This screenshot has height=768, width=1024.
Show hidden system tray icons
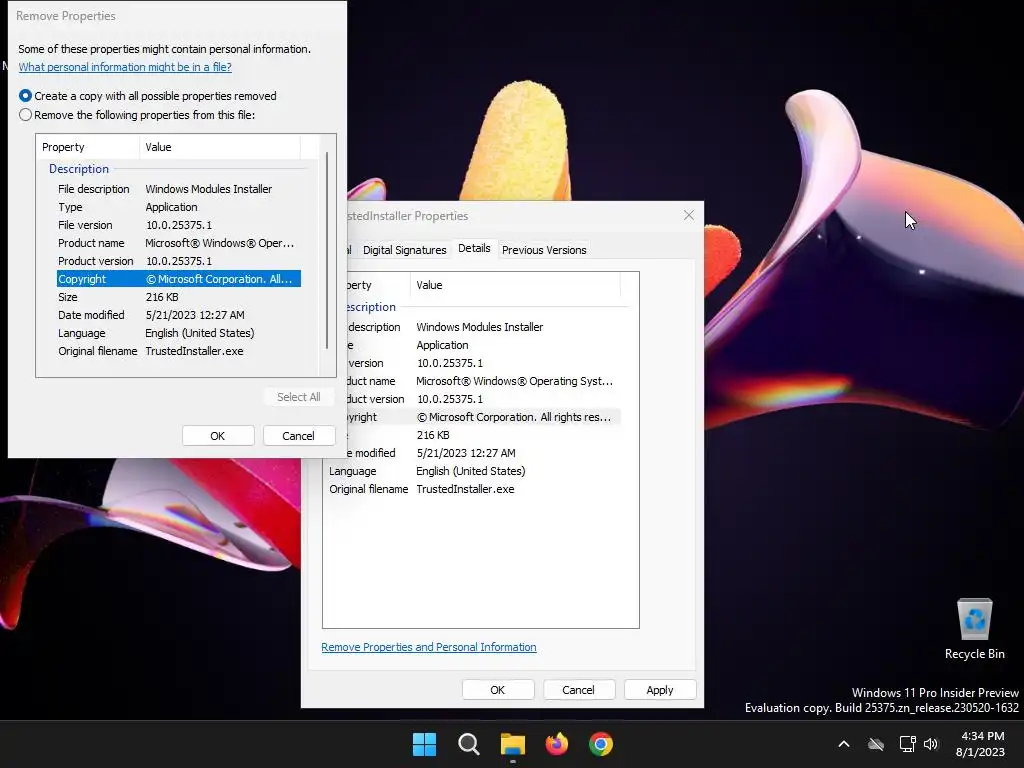click(844, 744)
